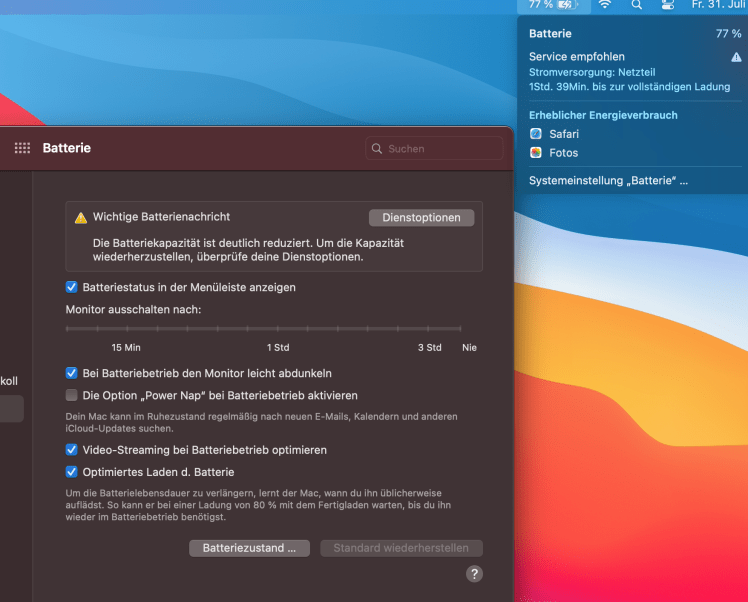Click the Suchen search field
The height and width of the screenshot is (602, 748).
click(435, 149)
